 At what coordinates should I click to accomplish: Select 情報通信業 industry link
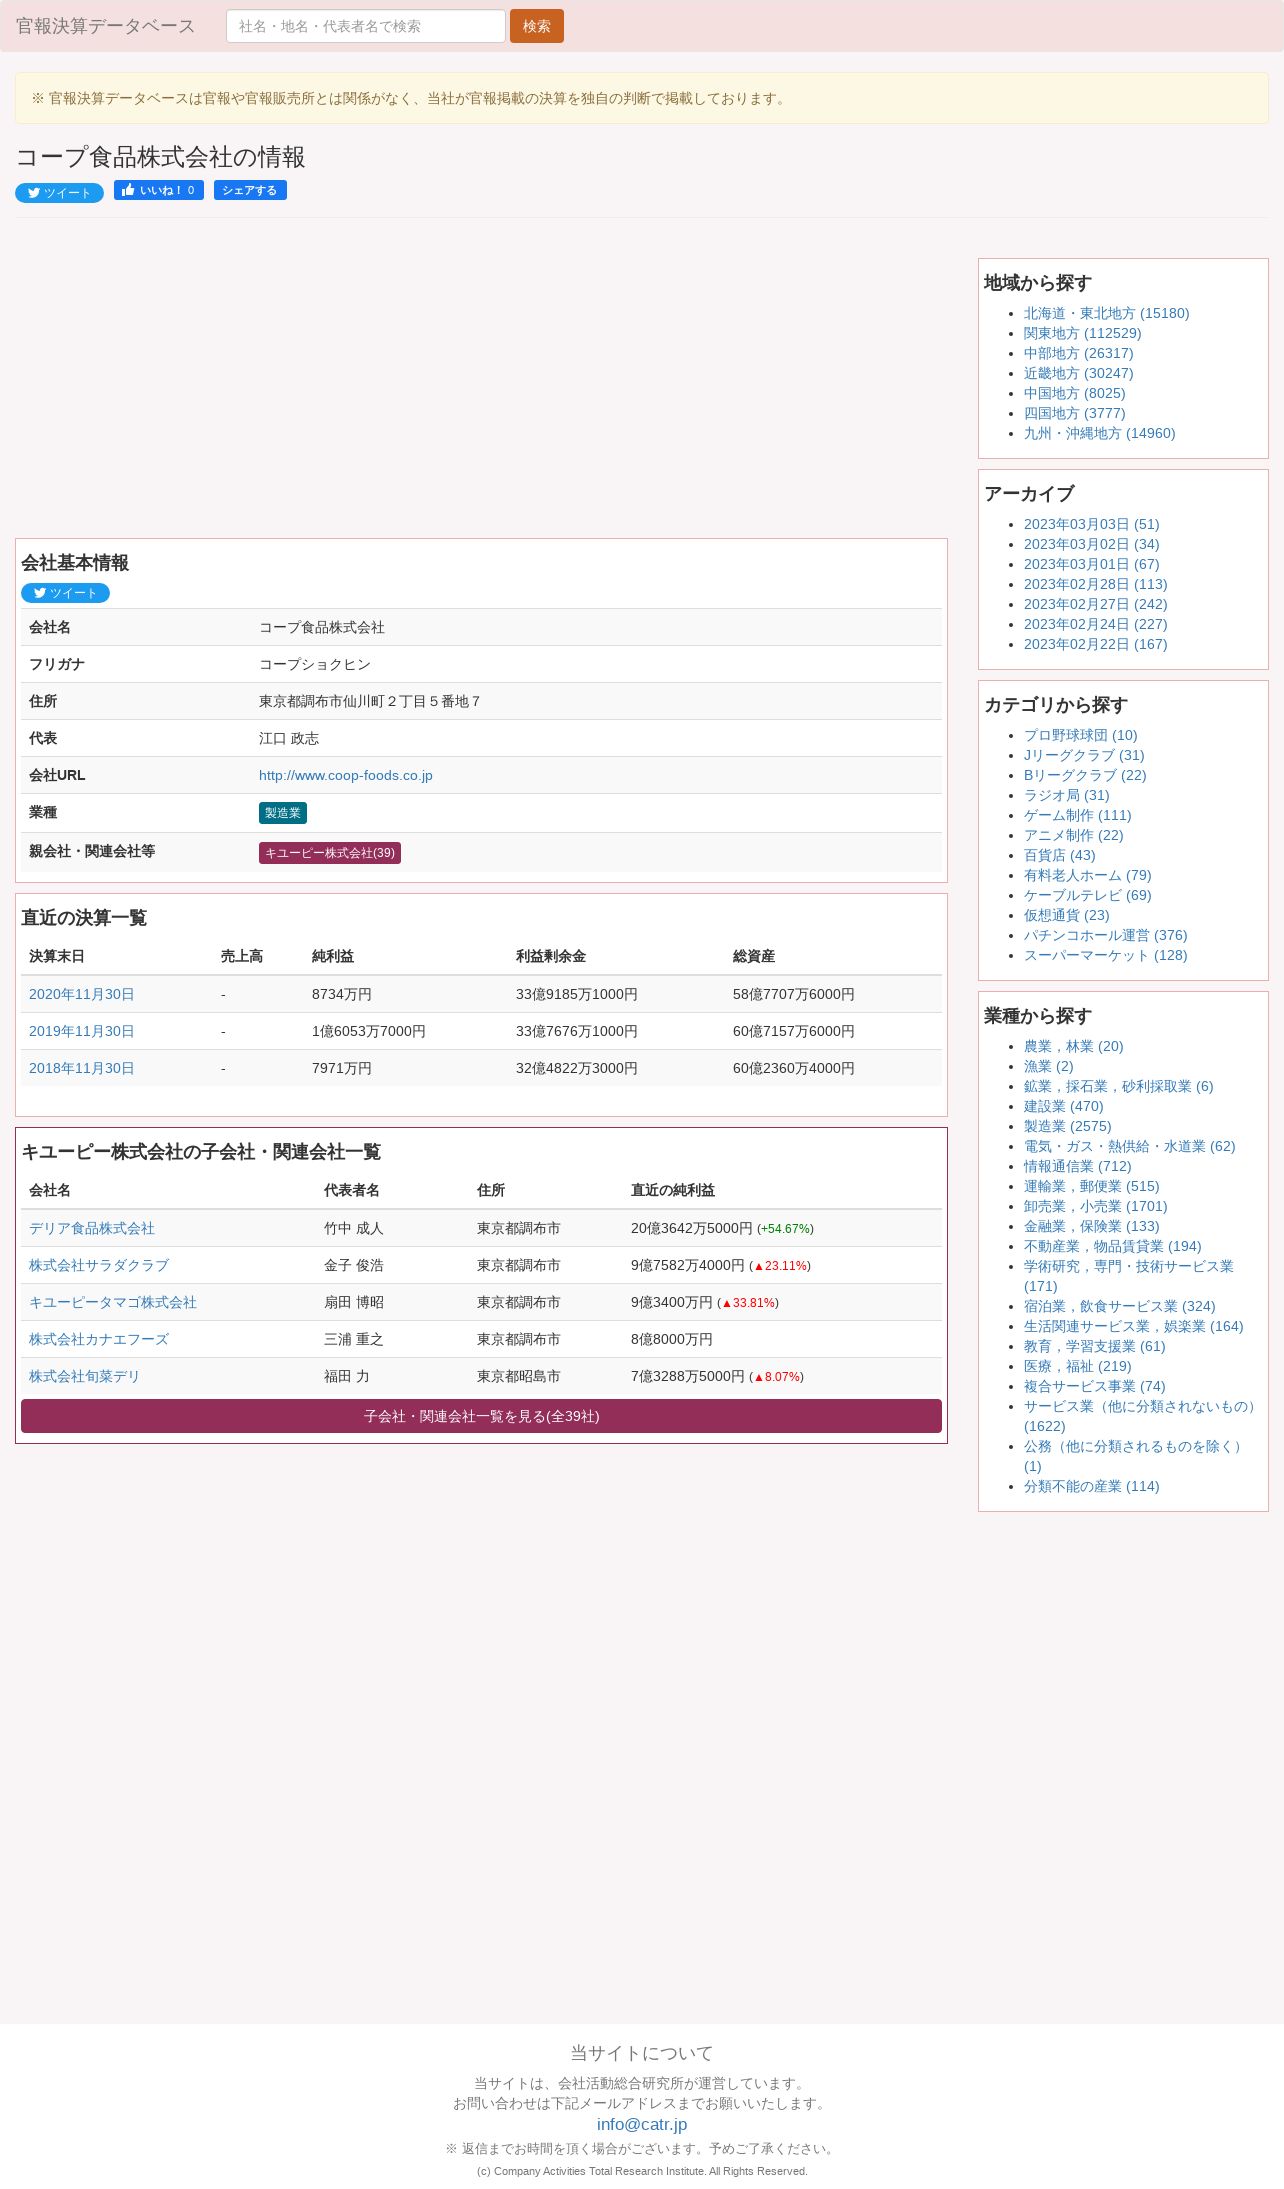[1078, 1166]
